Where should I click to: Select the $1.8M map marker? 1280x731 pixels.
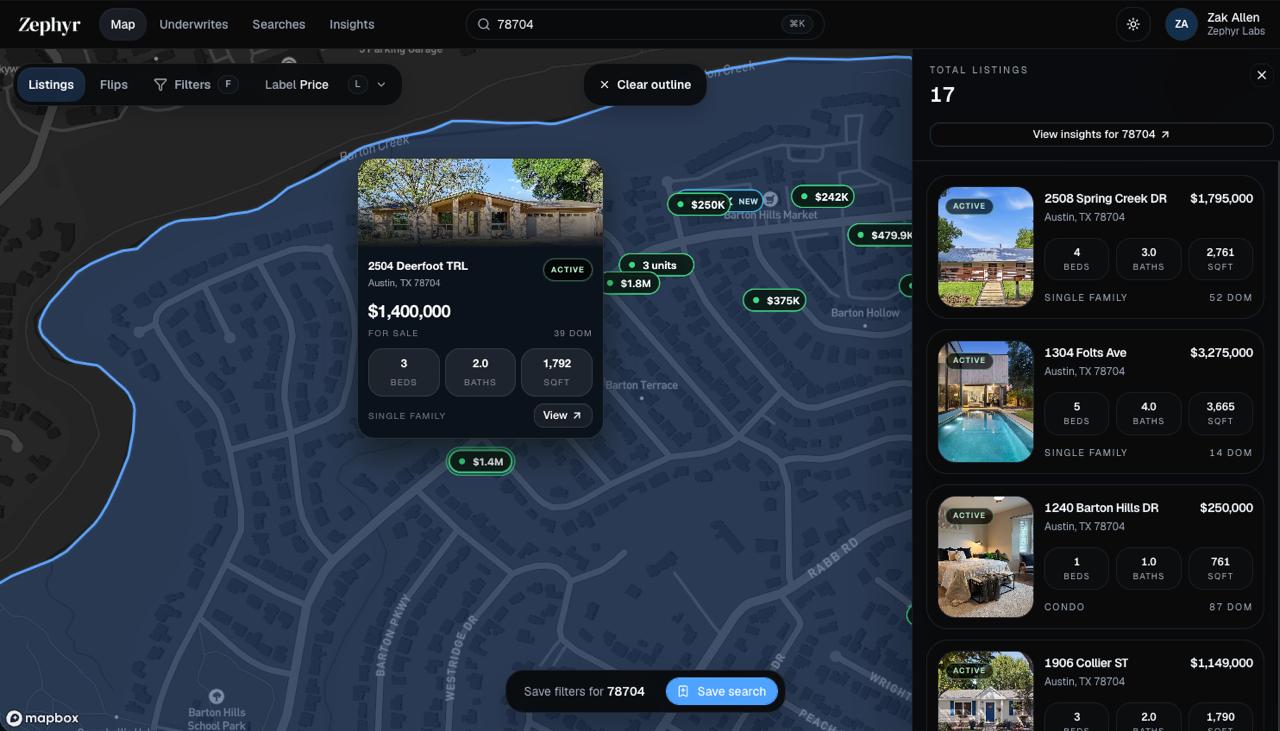[630, 283]
